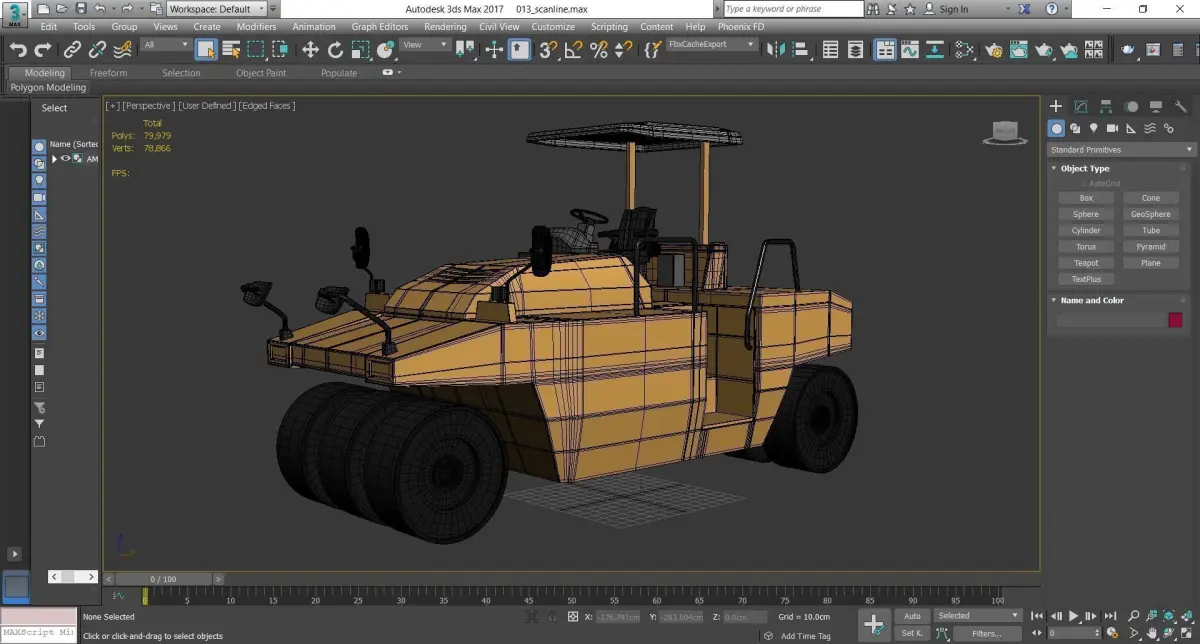The width and height of the screenshot is (1200, 644).
Task: Switch to the Modify panel tab icon
Action: click(x=1081, y=106)
